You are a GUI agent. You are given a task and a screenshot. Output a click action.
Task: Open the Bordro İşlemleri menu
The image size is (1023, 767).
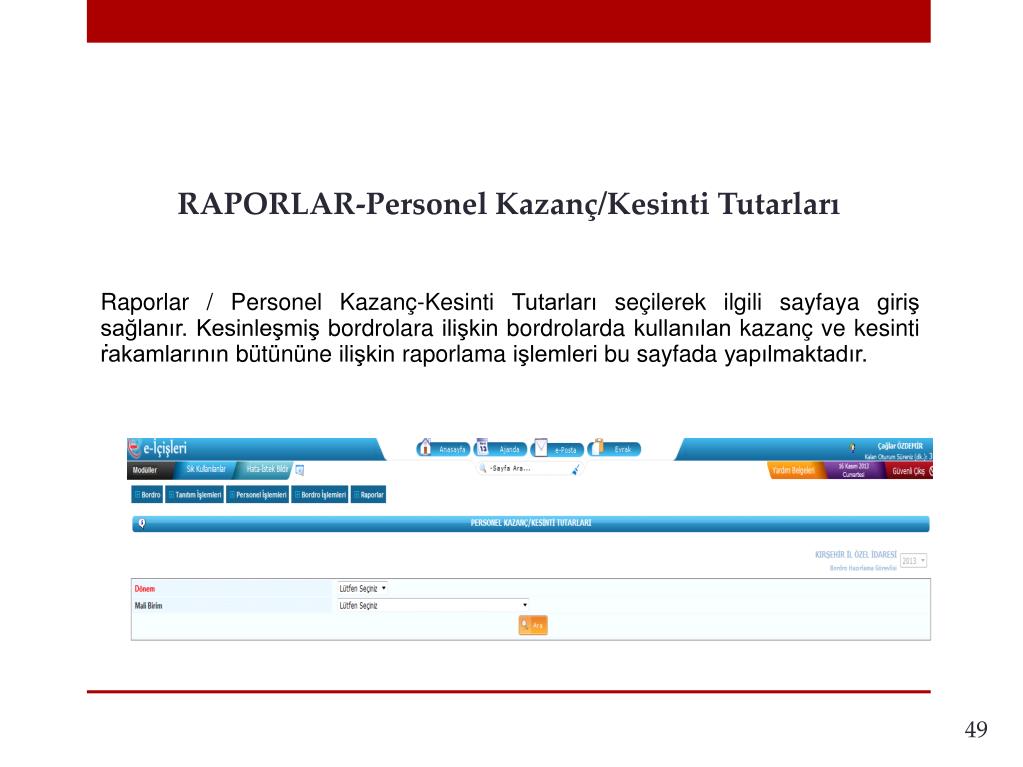[x=320, y=495]
